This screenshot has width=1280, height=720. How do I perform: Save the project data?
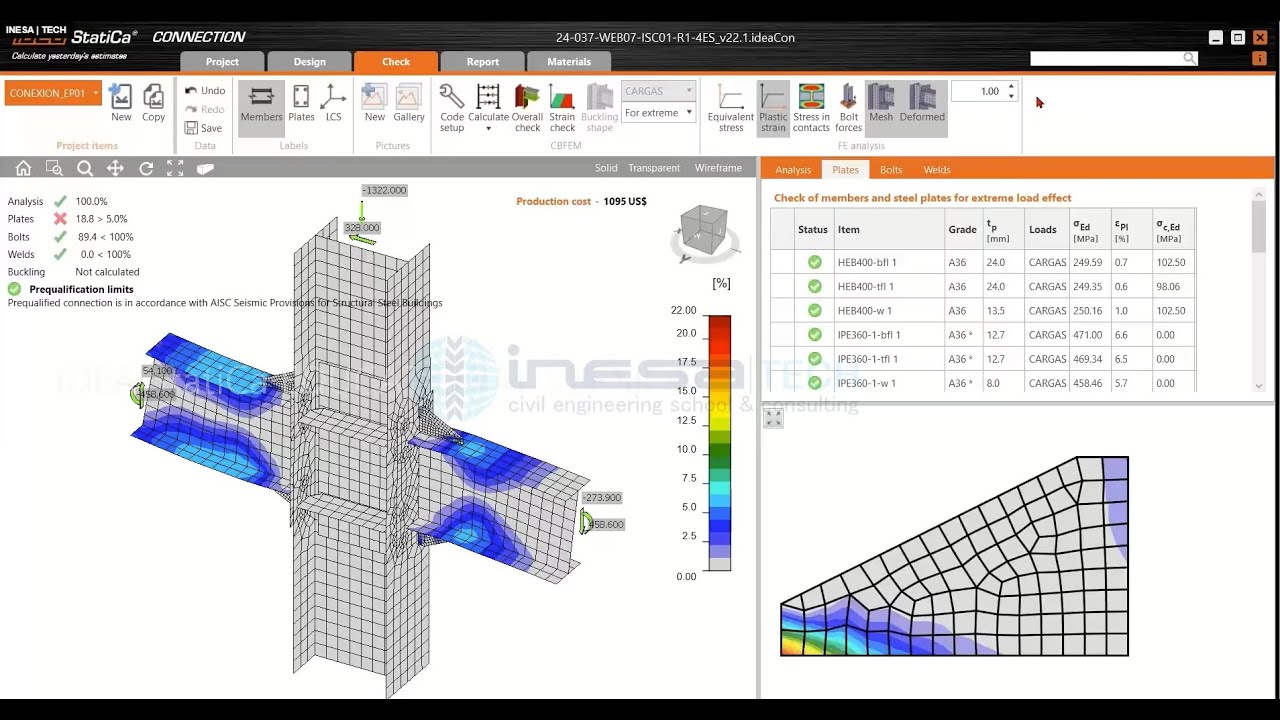(x=204, y=128)
